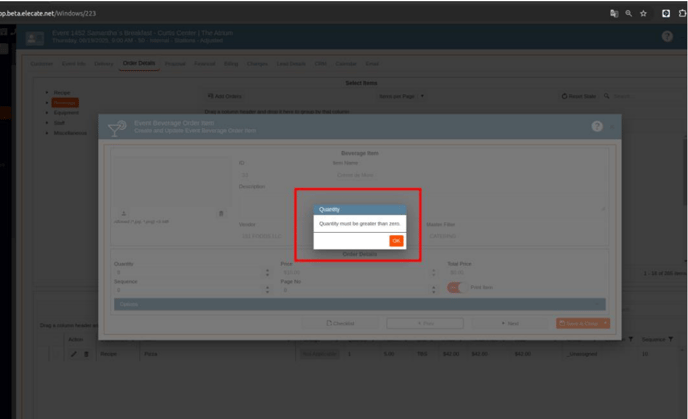Click the Checklist checkbox button
This screenshot has width=688, height=419.
340,323
